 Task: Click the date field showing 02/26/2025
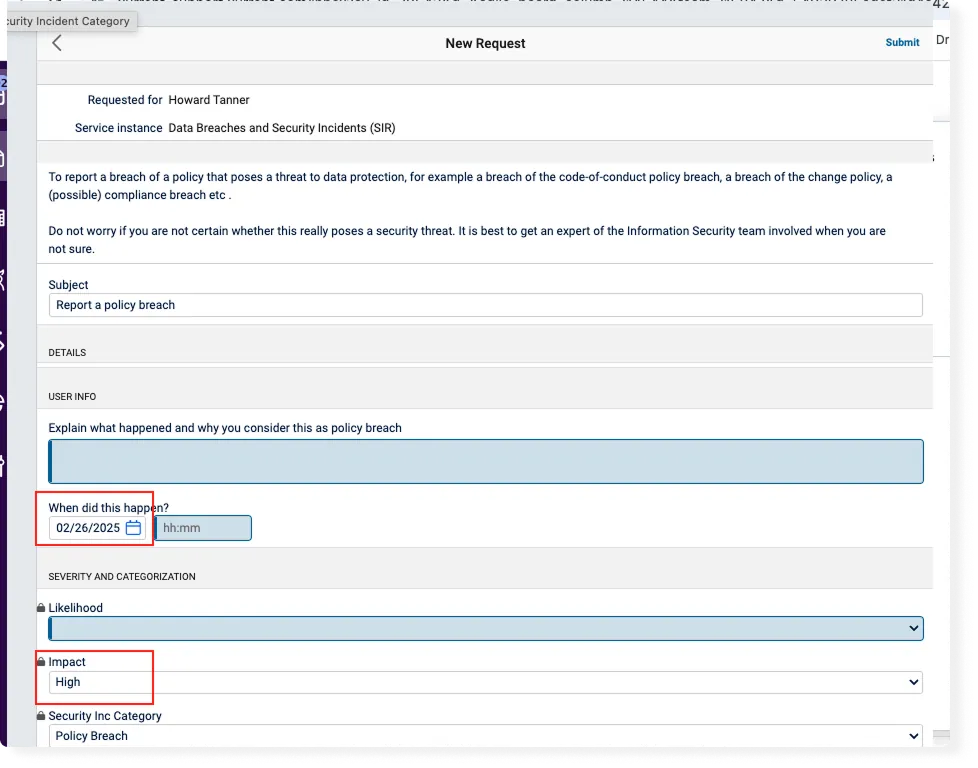[88, 528]
